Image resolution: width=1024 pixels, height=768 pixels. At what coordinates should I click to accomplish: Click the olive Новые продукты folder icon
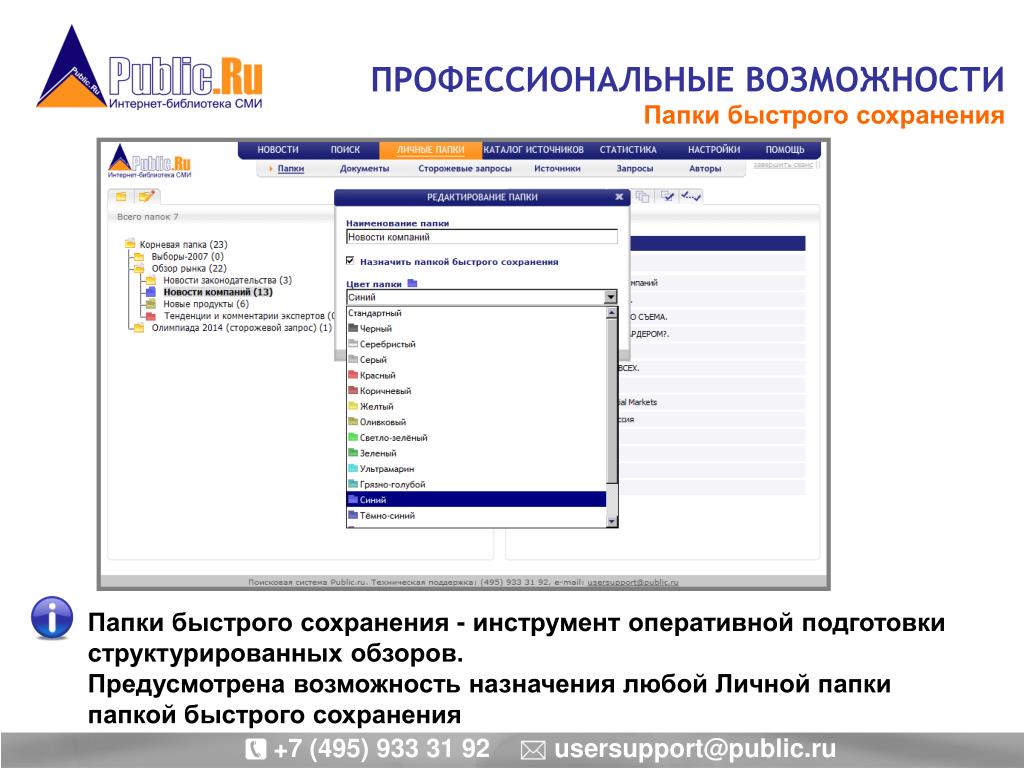pos(151,304)
